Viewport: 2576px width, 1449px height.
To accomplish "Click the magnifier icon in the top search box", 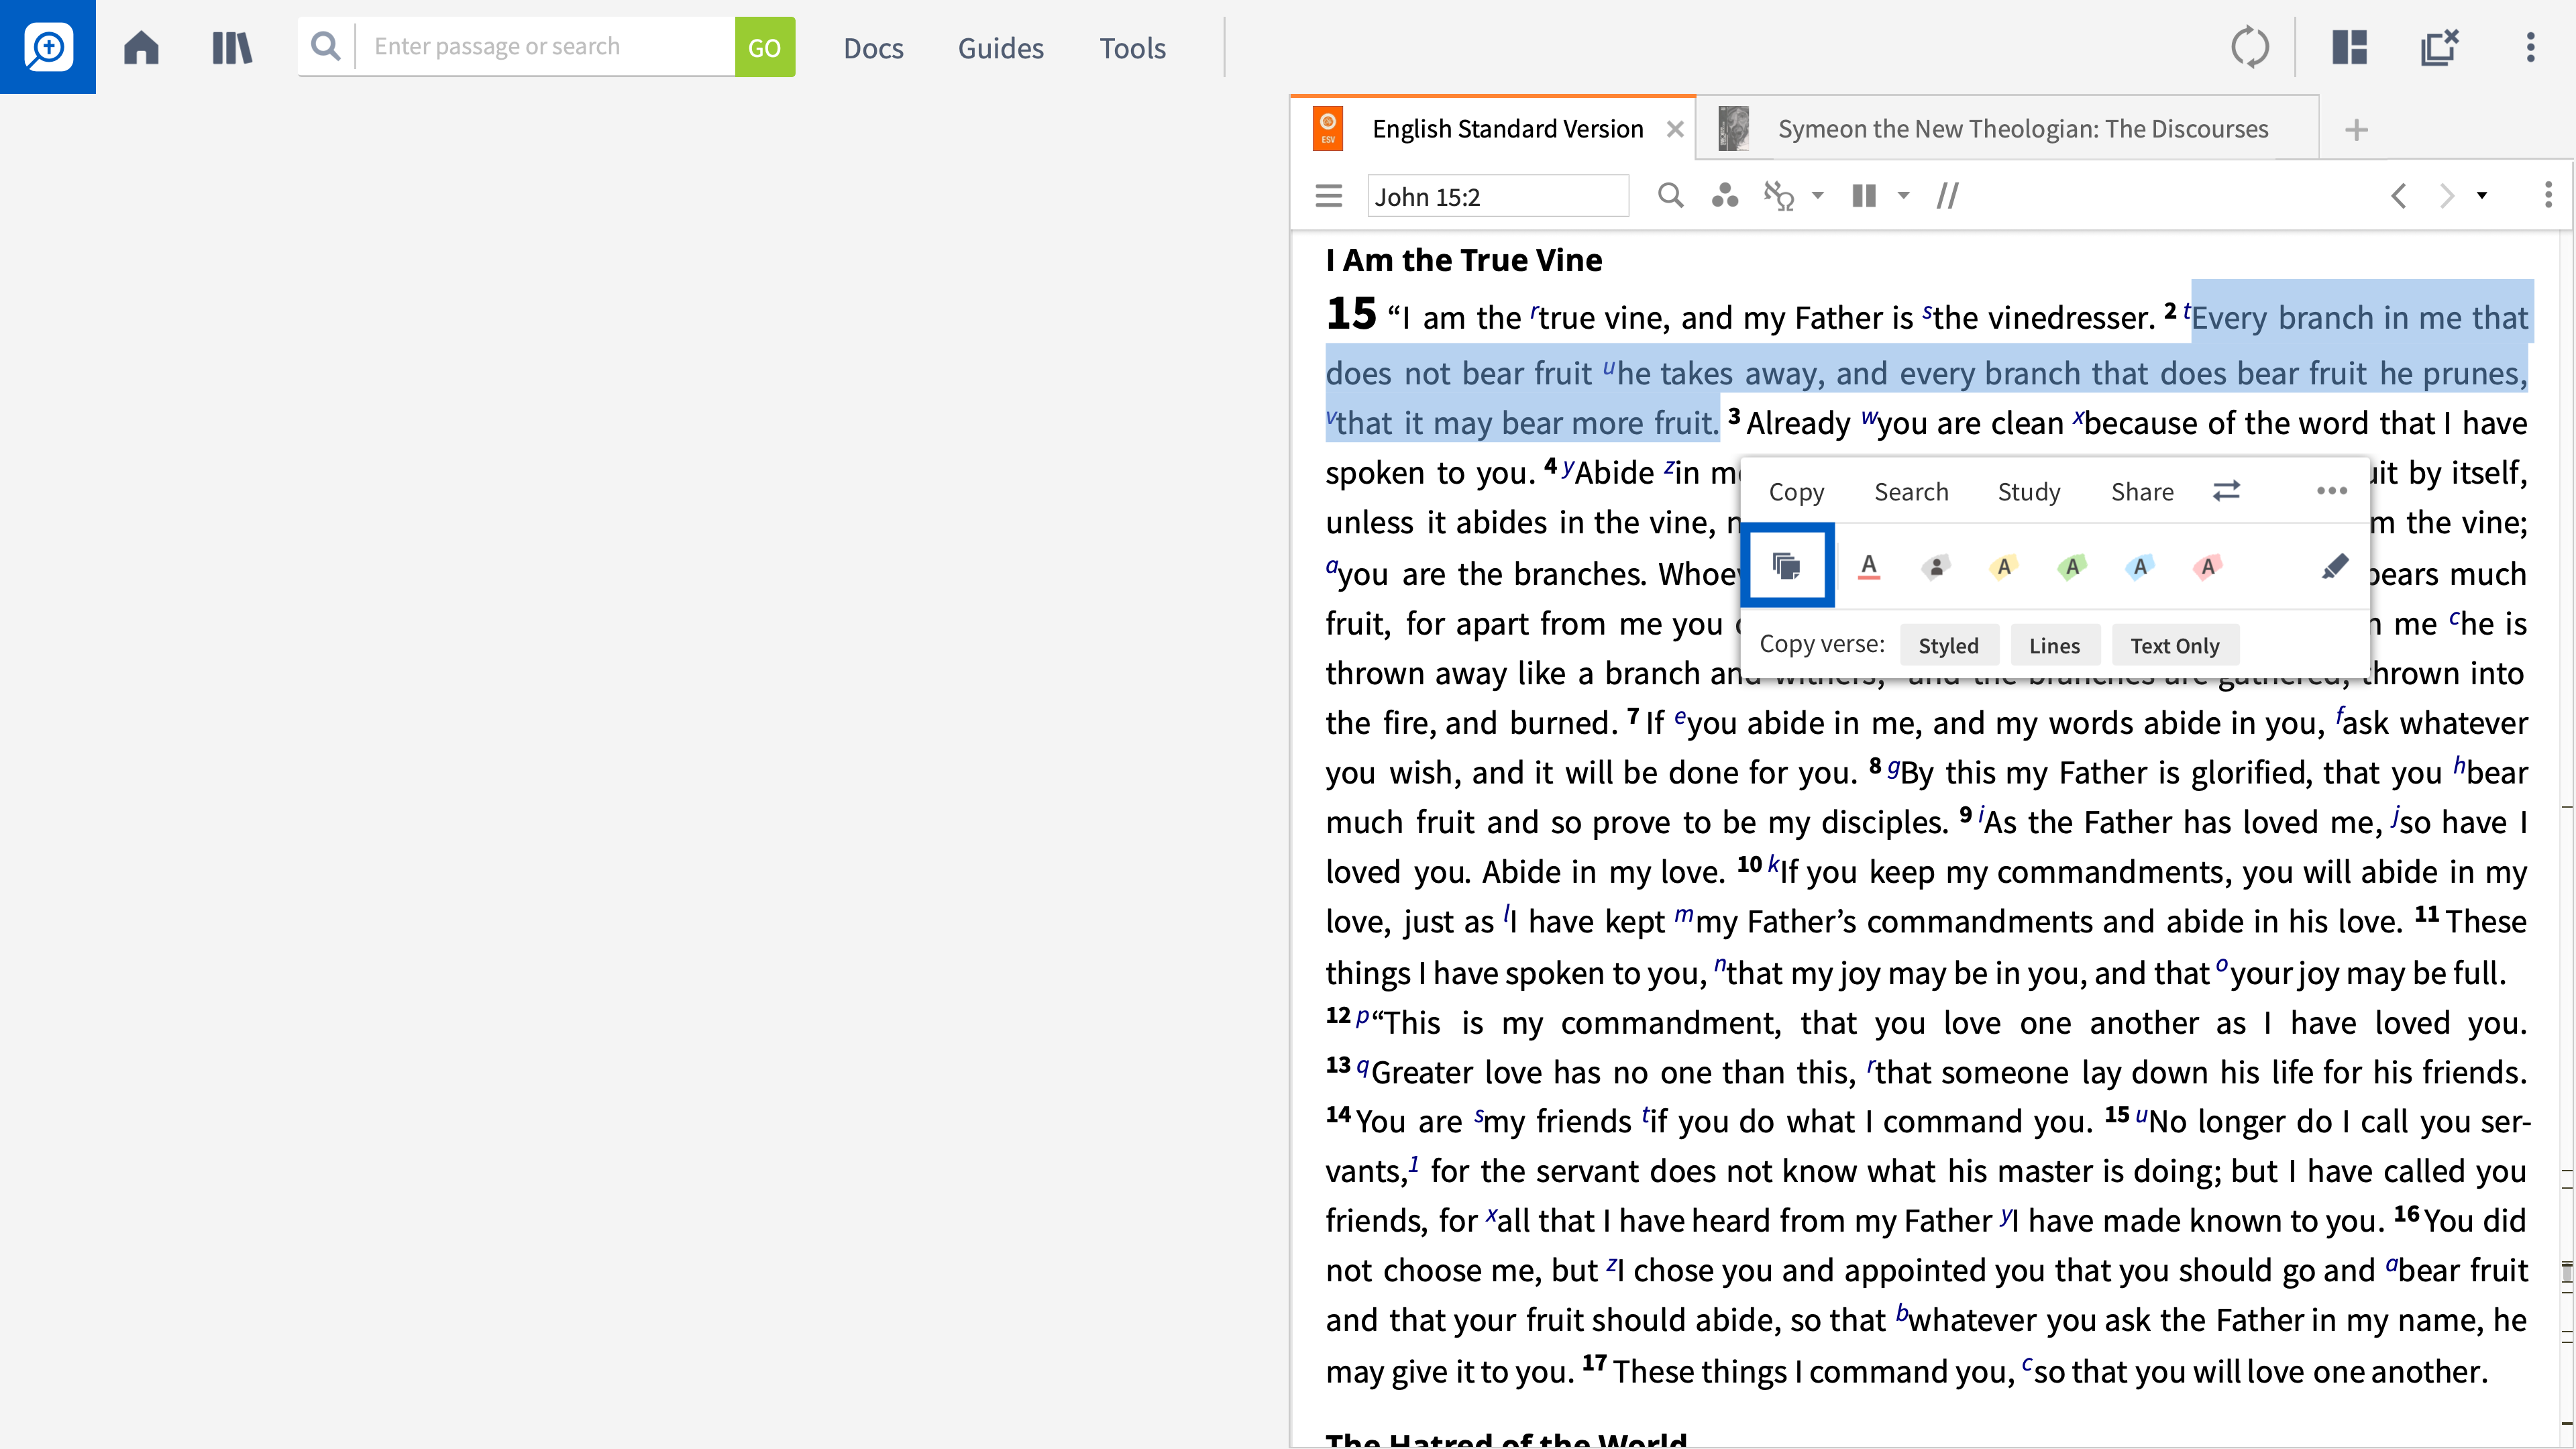I will (325, 46).
